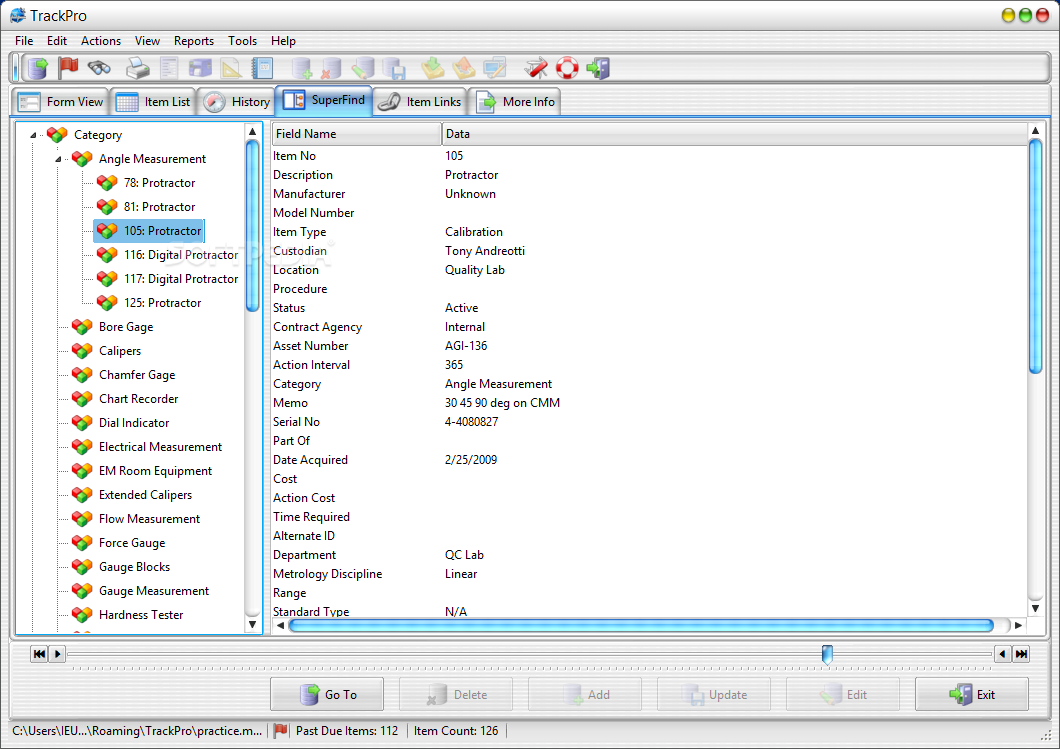Jump to last record button

coord(1021,654)
